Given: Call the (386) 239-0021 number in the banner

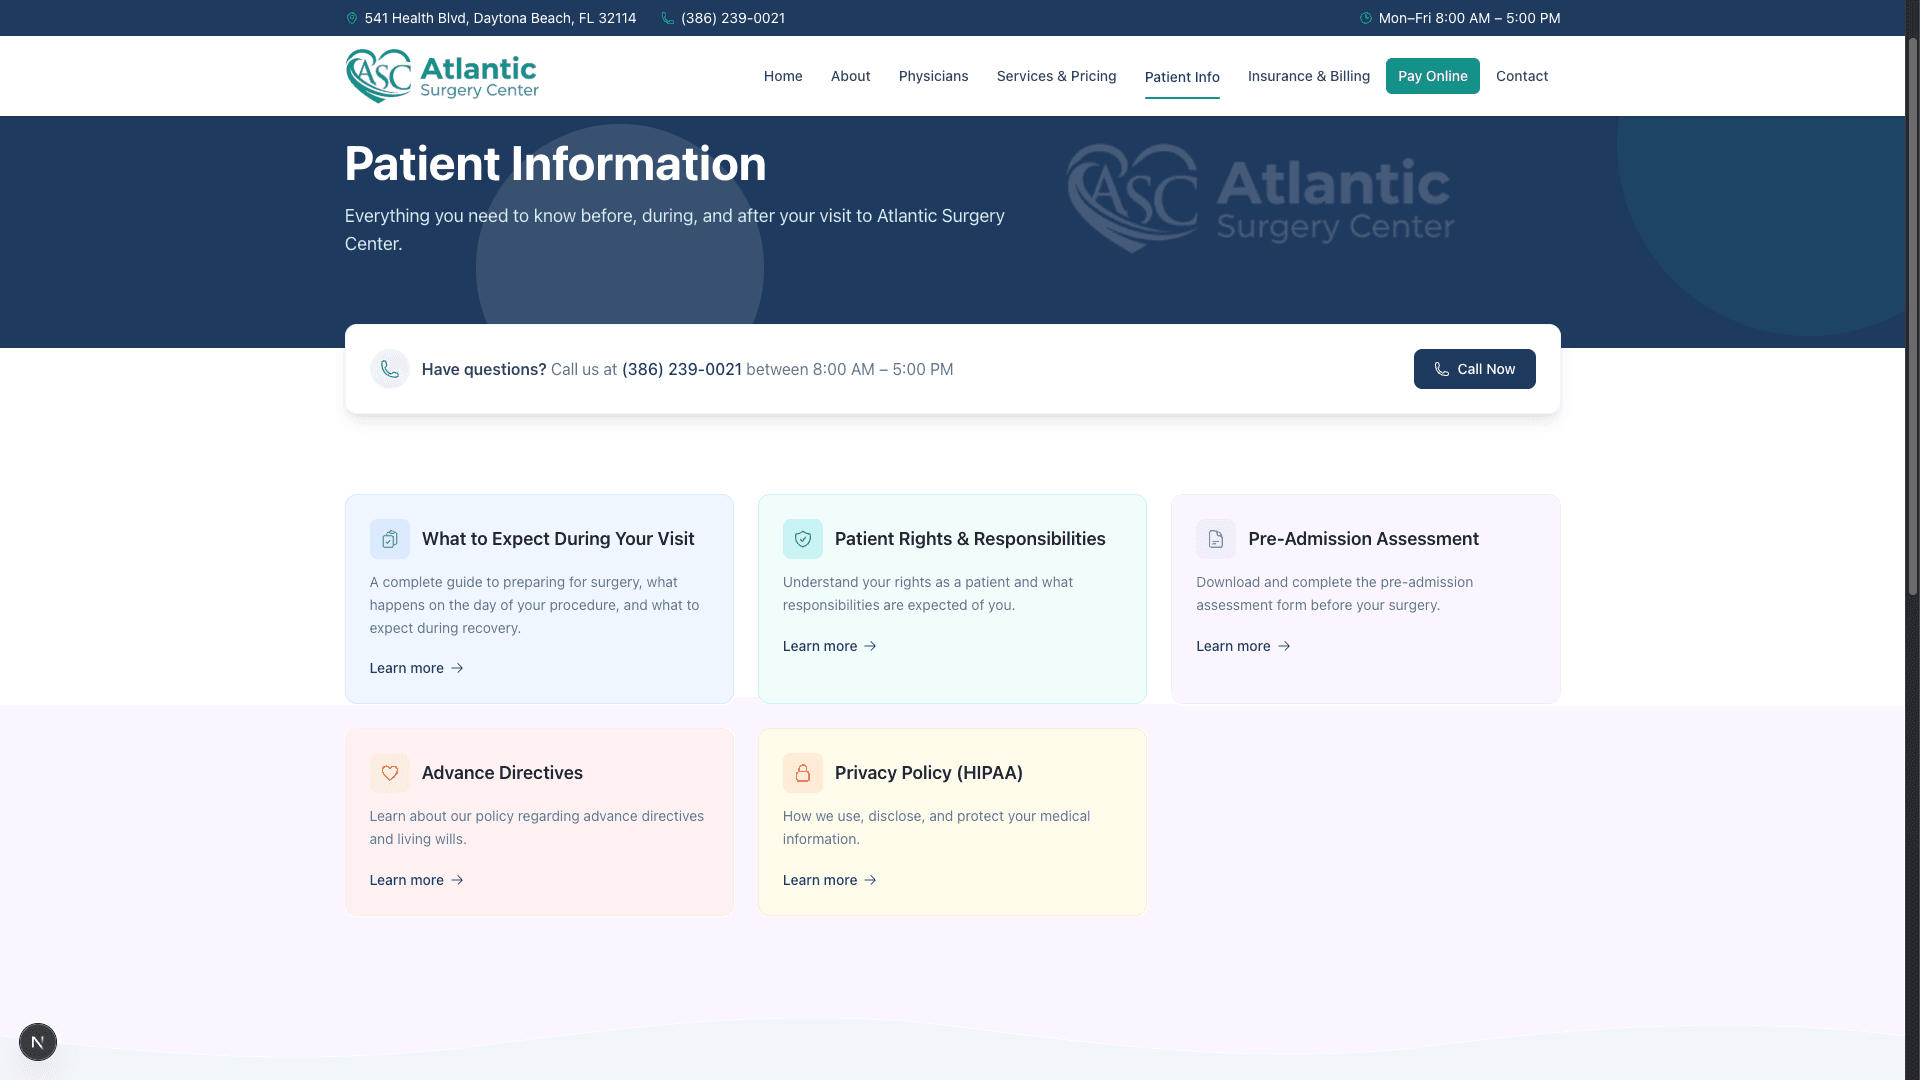Looking at the screenshot, I should [x=681, y=369].
